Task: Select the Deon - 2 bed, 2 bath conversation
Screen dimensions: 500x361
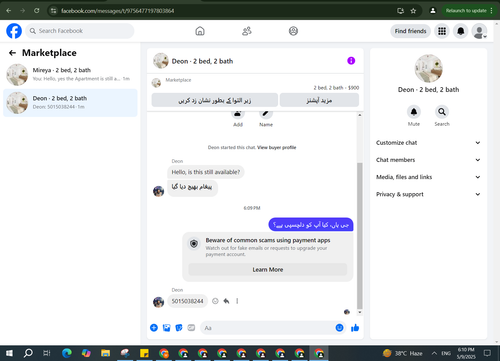Action: pos(70,103)
